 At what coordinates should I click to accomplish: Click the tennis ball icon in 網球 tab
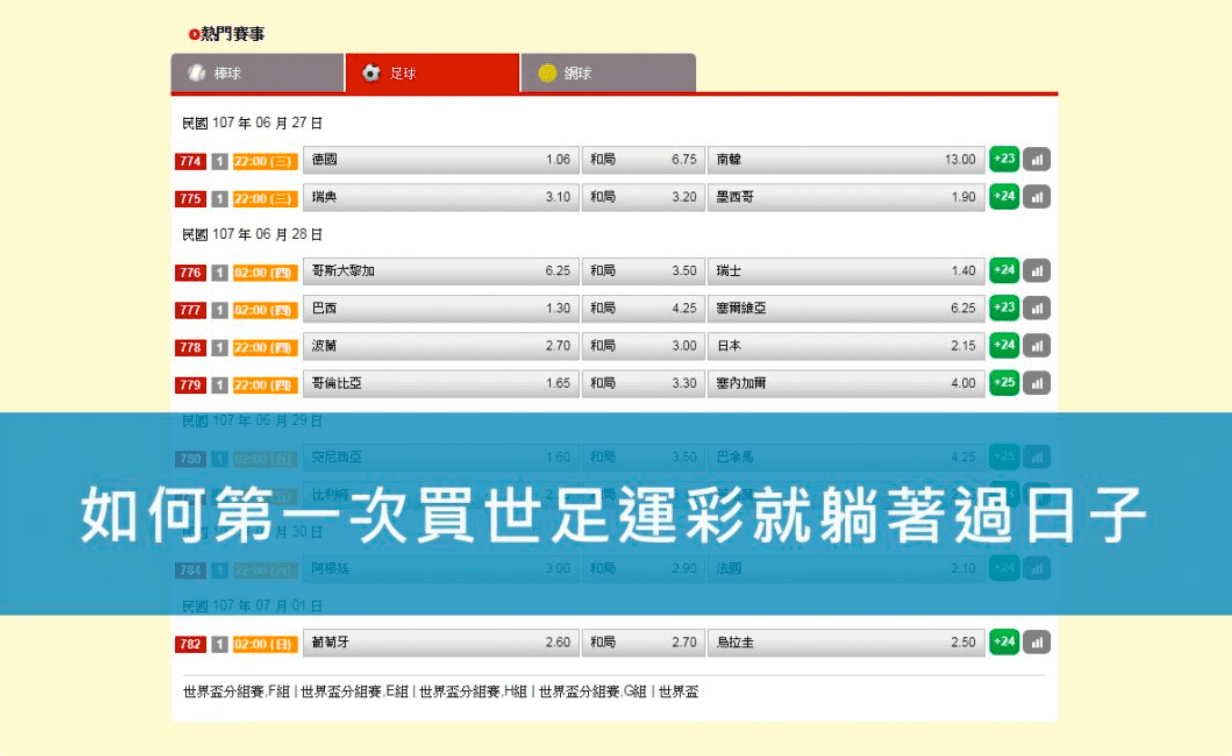547,73
